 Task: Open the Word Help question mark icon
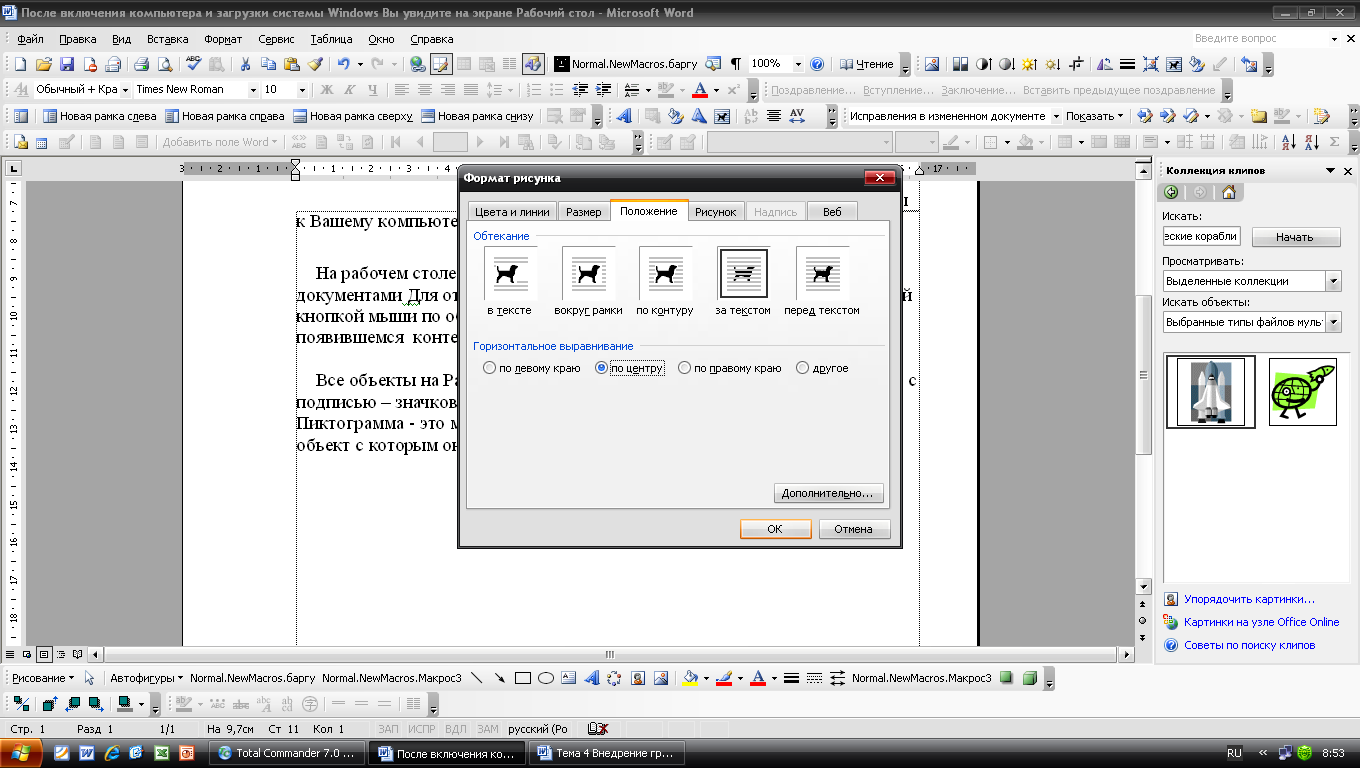pyautogui.click(x=817, y=64)
